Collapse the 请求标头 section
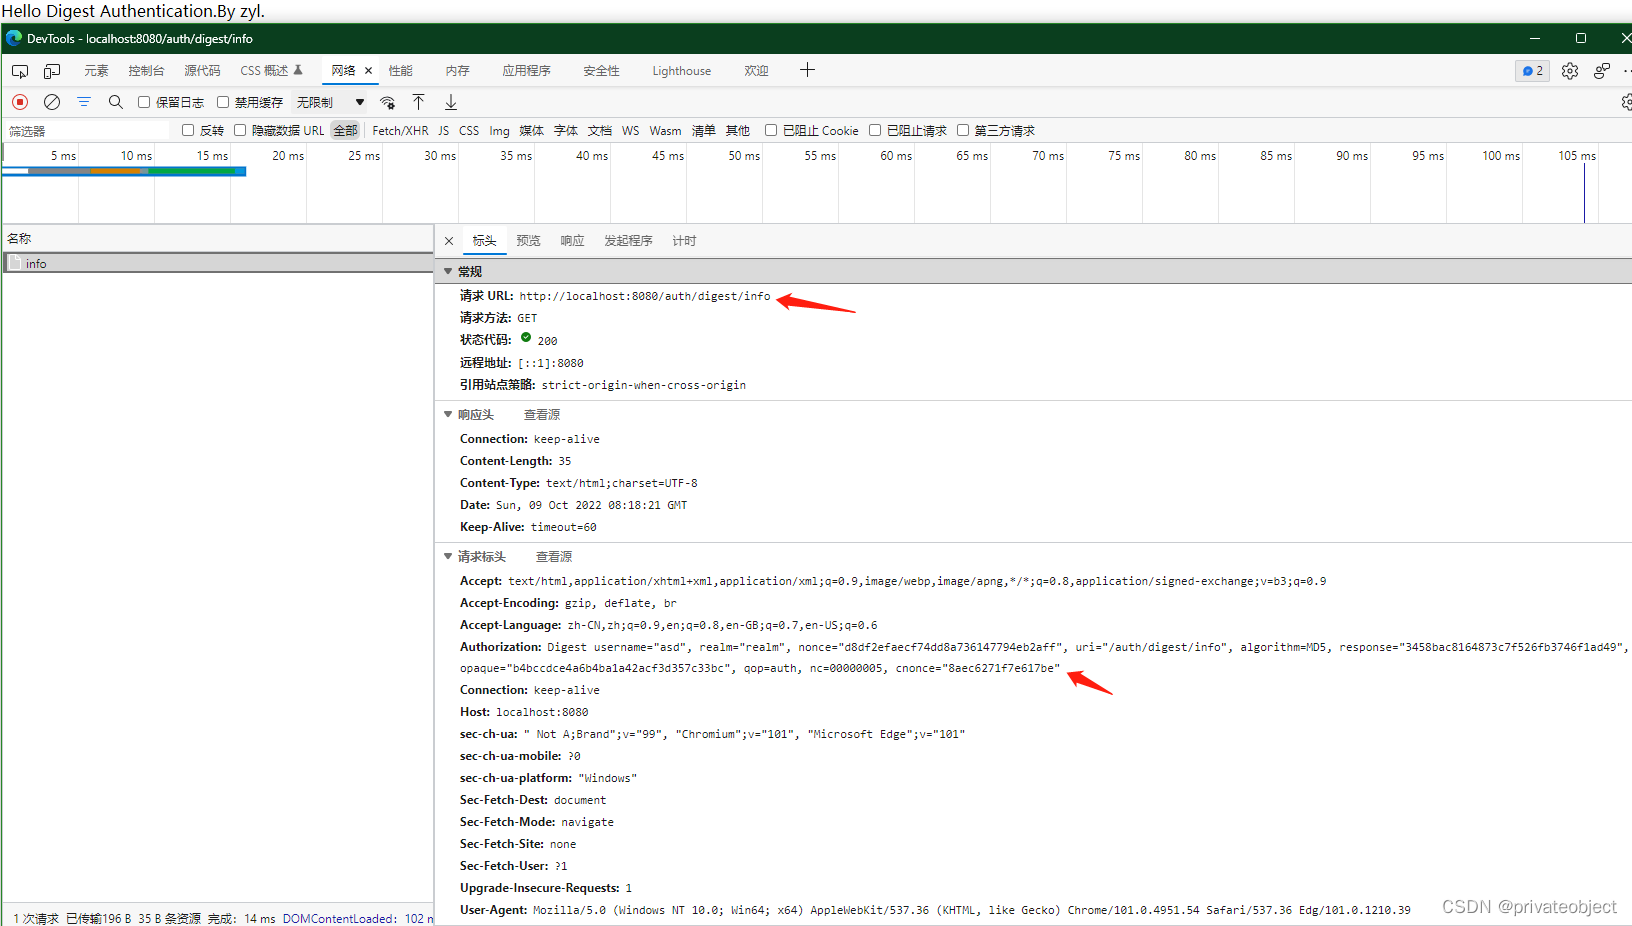 pyautogui.click(x=448, y=556)
